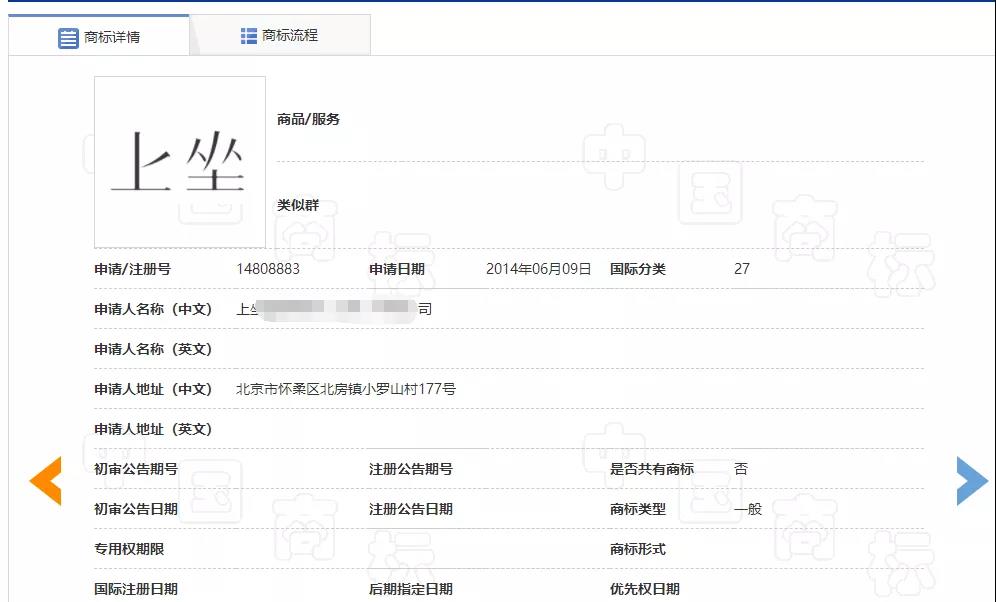The width and height of the screenshot is (996, 602).
Task: Click the 申请日期 value 2014年06月09日
Action: click(539, 268)
